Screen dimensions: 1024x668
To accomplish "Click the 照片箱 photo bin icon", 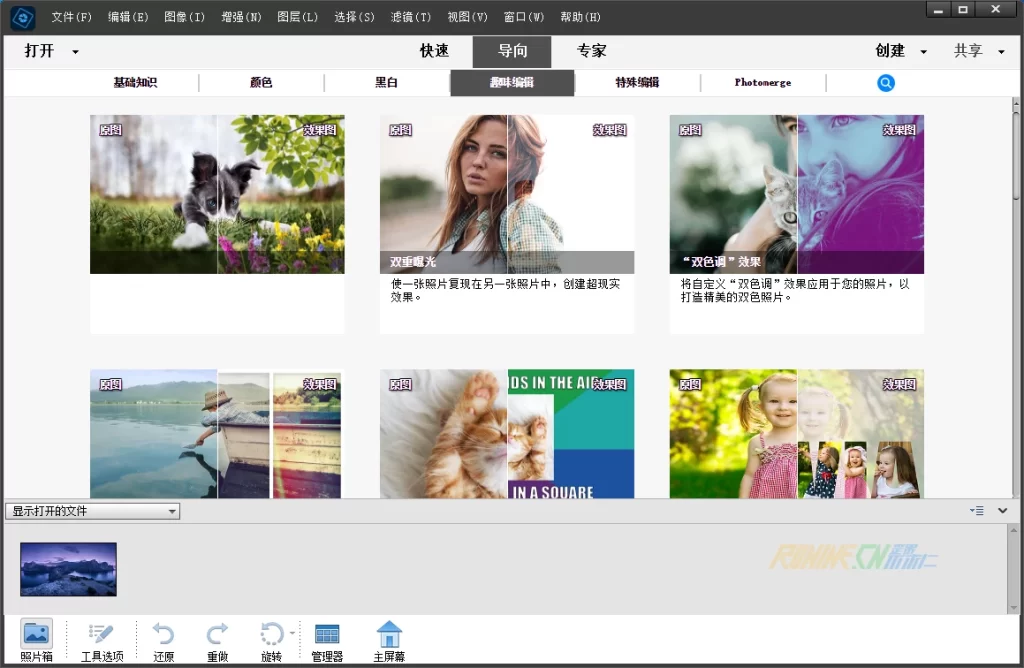I will [36, 634].
